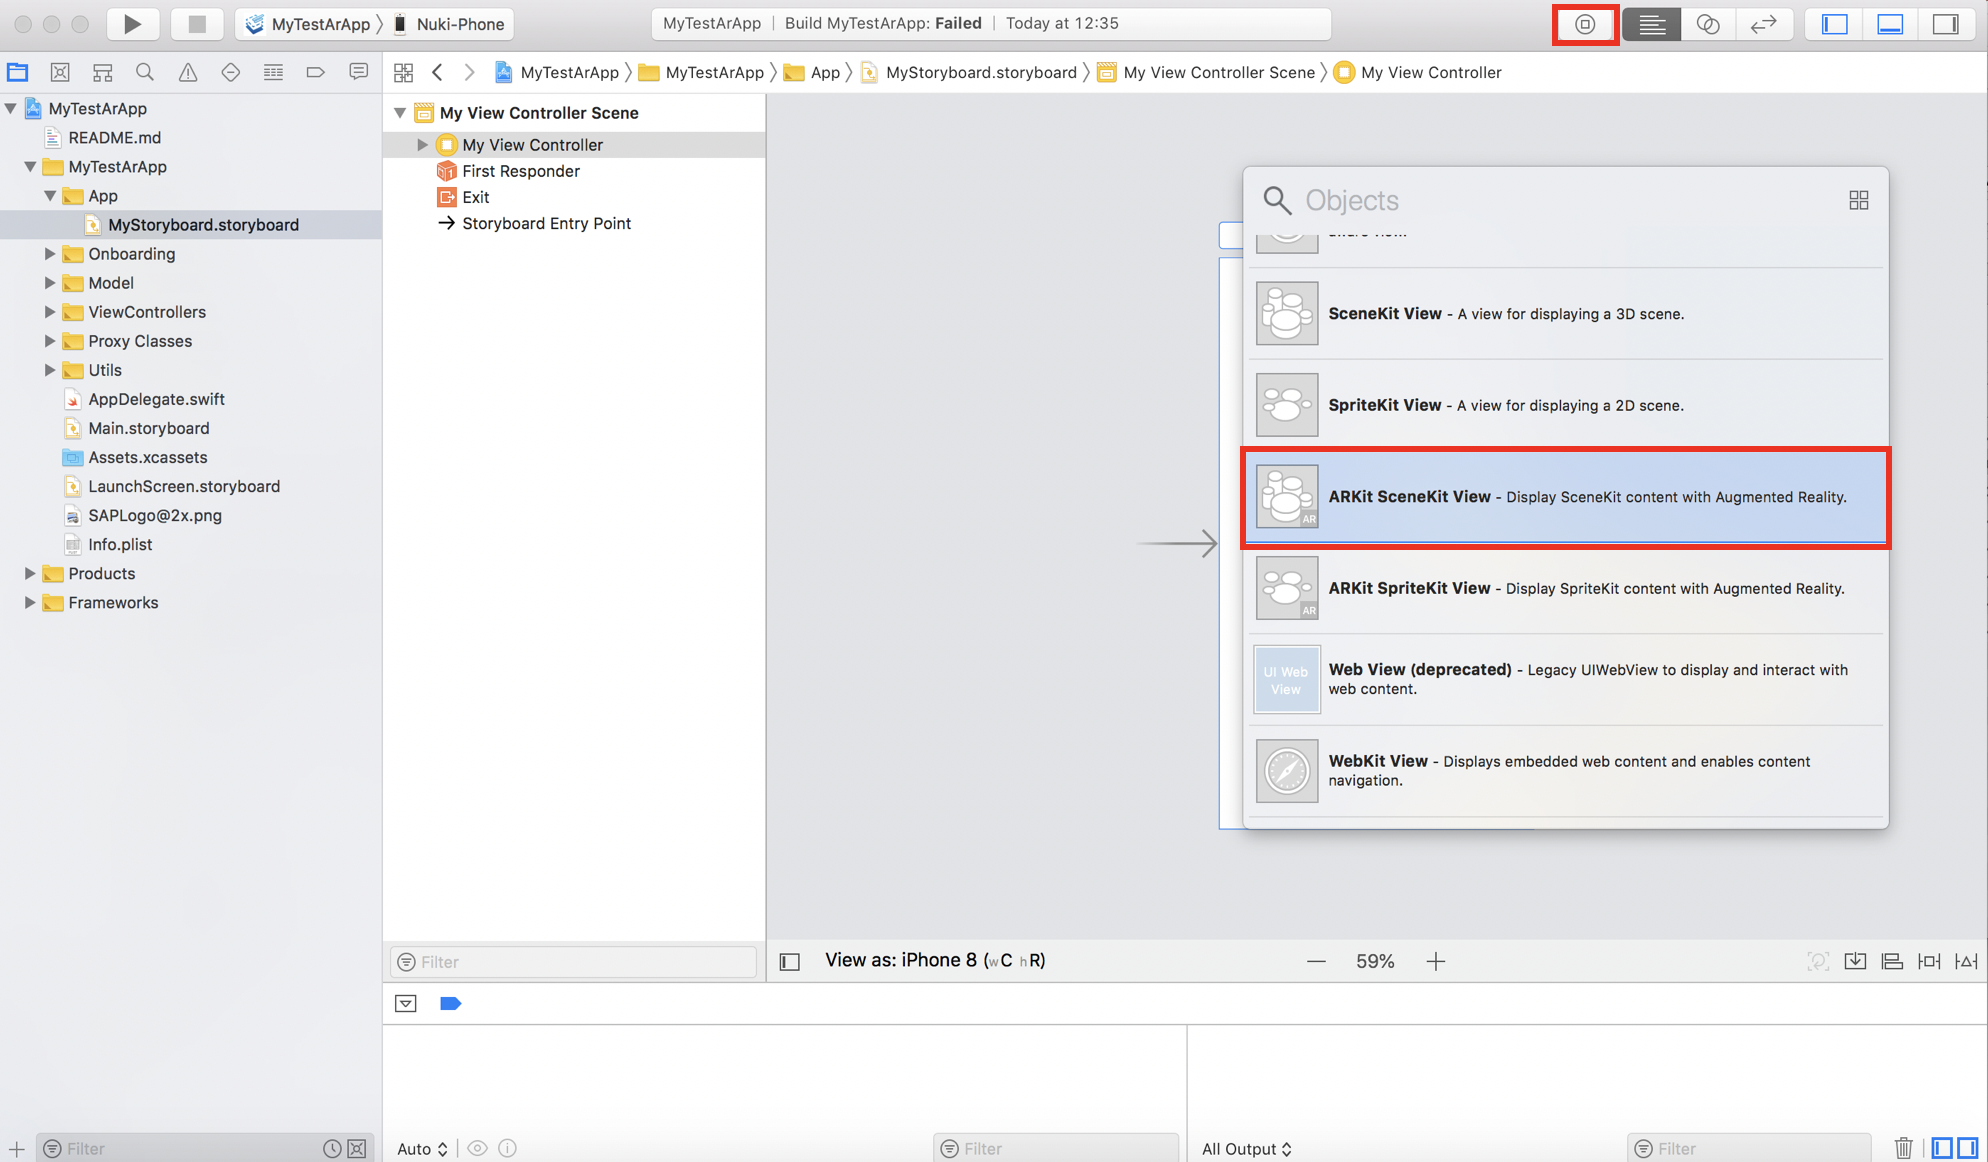Zoom in canvas with plus button

(x=1435, y=961)
